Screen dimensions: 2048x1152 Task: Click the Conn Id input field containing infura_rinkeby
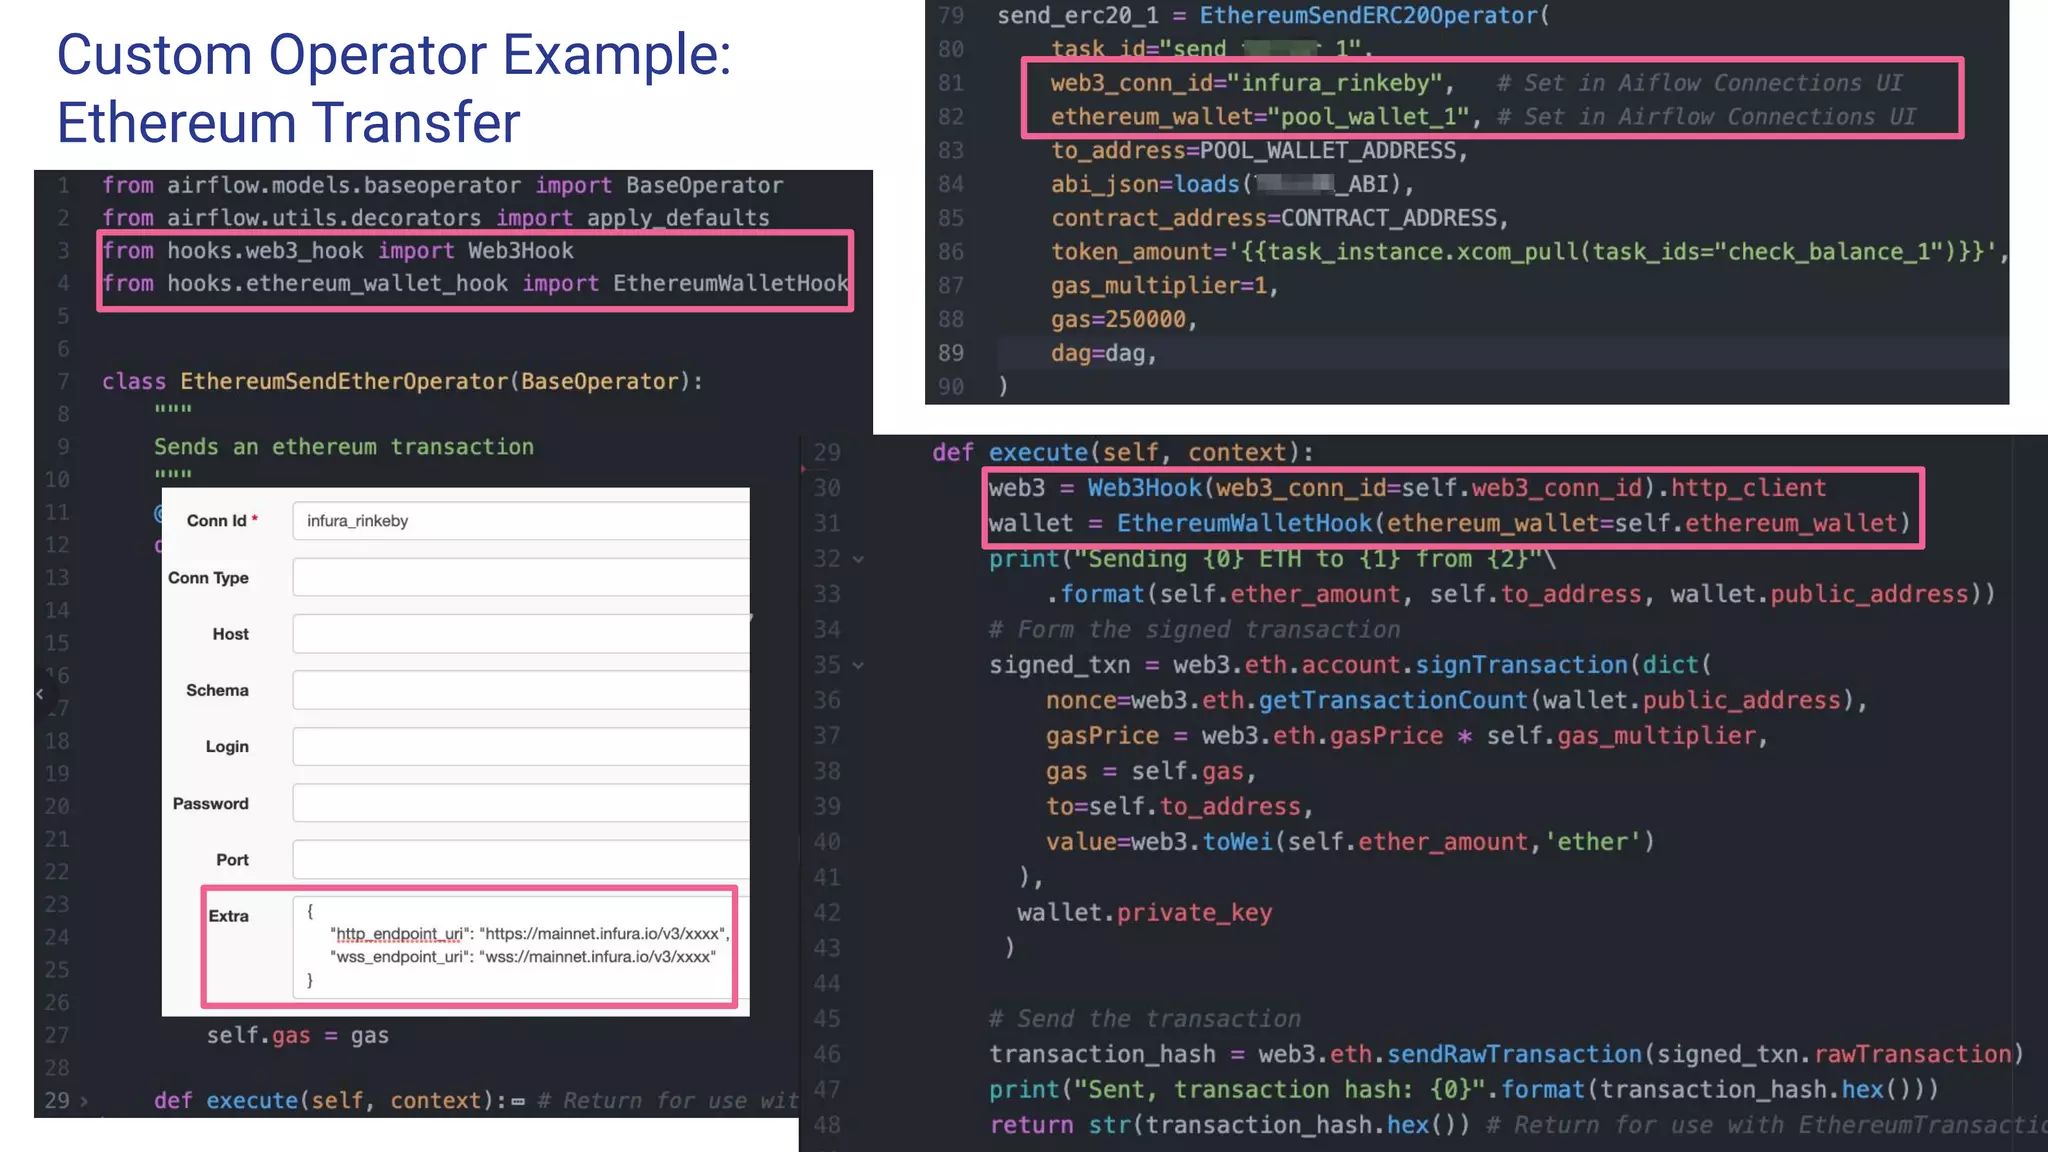(521, 521)
